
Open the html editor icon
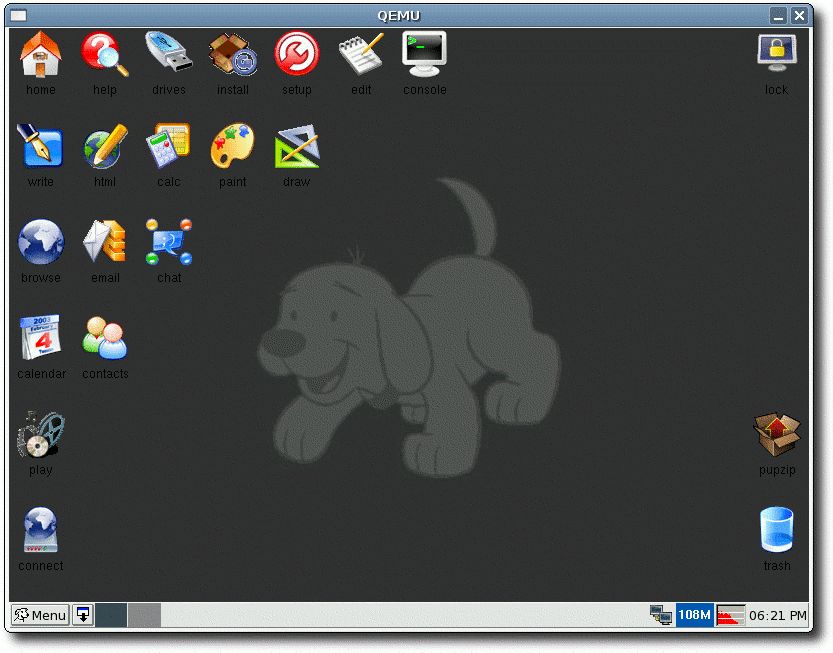[105, 146]
